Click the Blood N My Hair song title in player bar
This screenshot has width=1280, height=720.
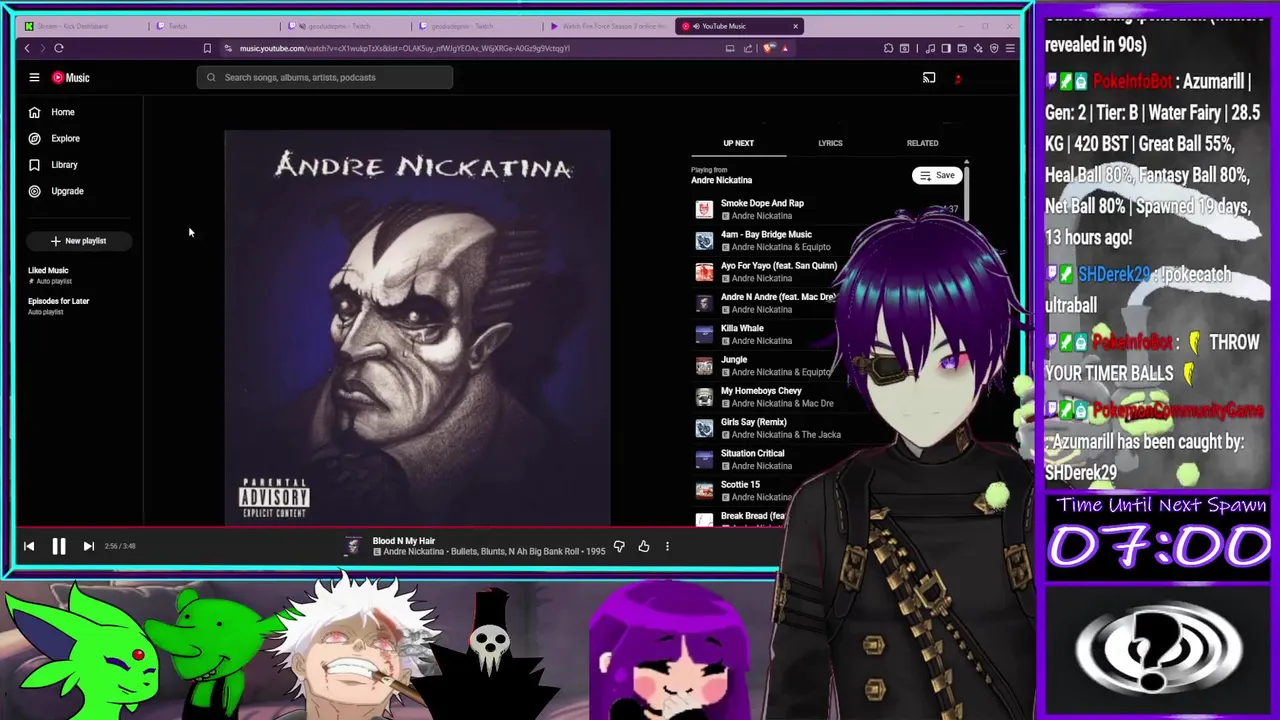(x=404, y=541)
